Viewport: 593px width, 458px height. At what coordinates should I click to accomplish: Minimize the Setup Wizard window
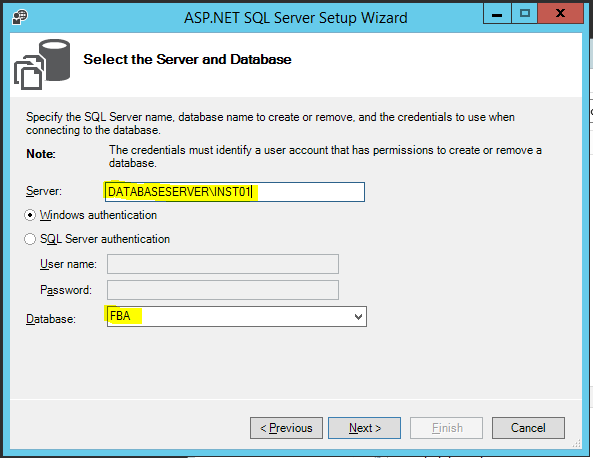pyautogui.click(x=497, y=14)
